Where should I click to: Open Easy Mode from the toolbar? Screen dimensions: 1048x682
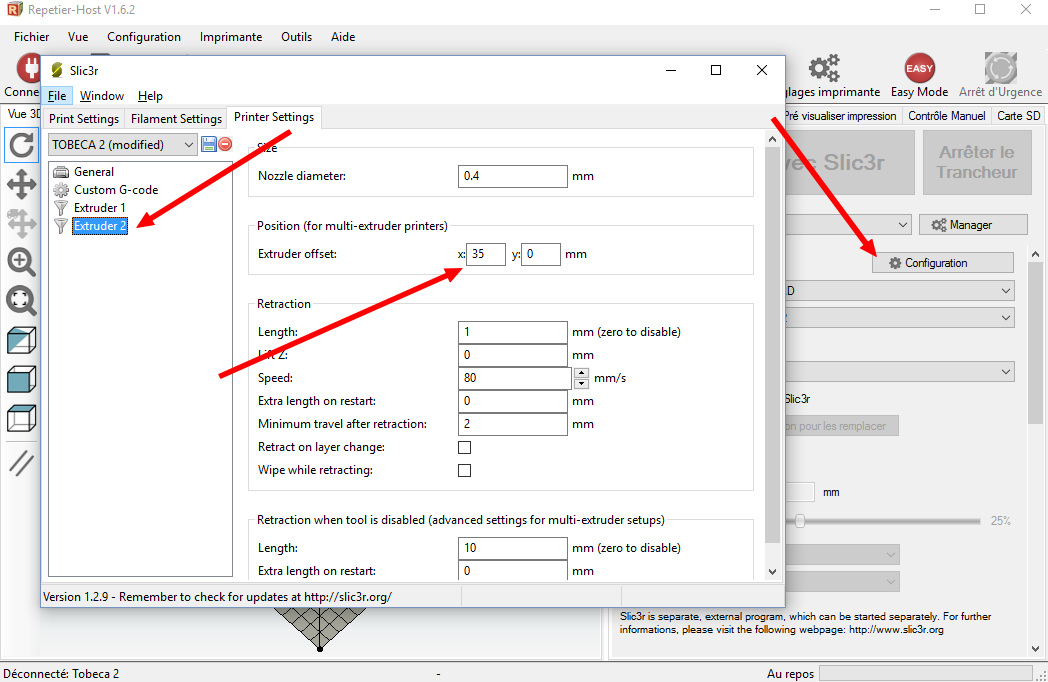point(919,76)
